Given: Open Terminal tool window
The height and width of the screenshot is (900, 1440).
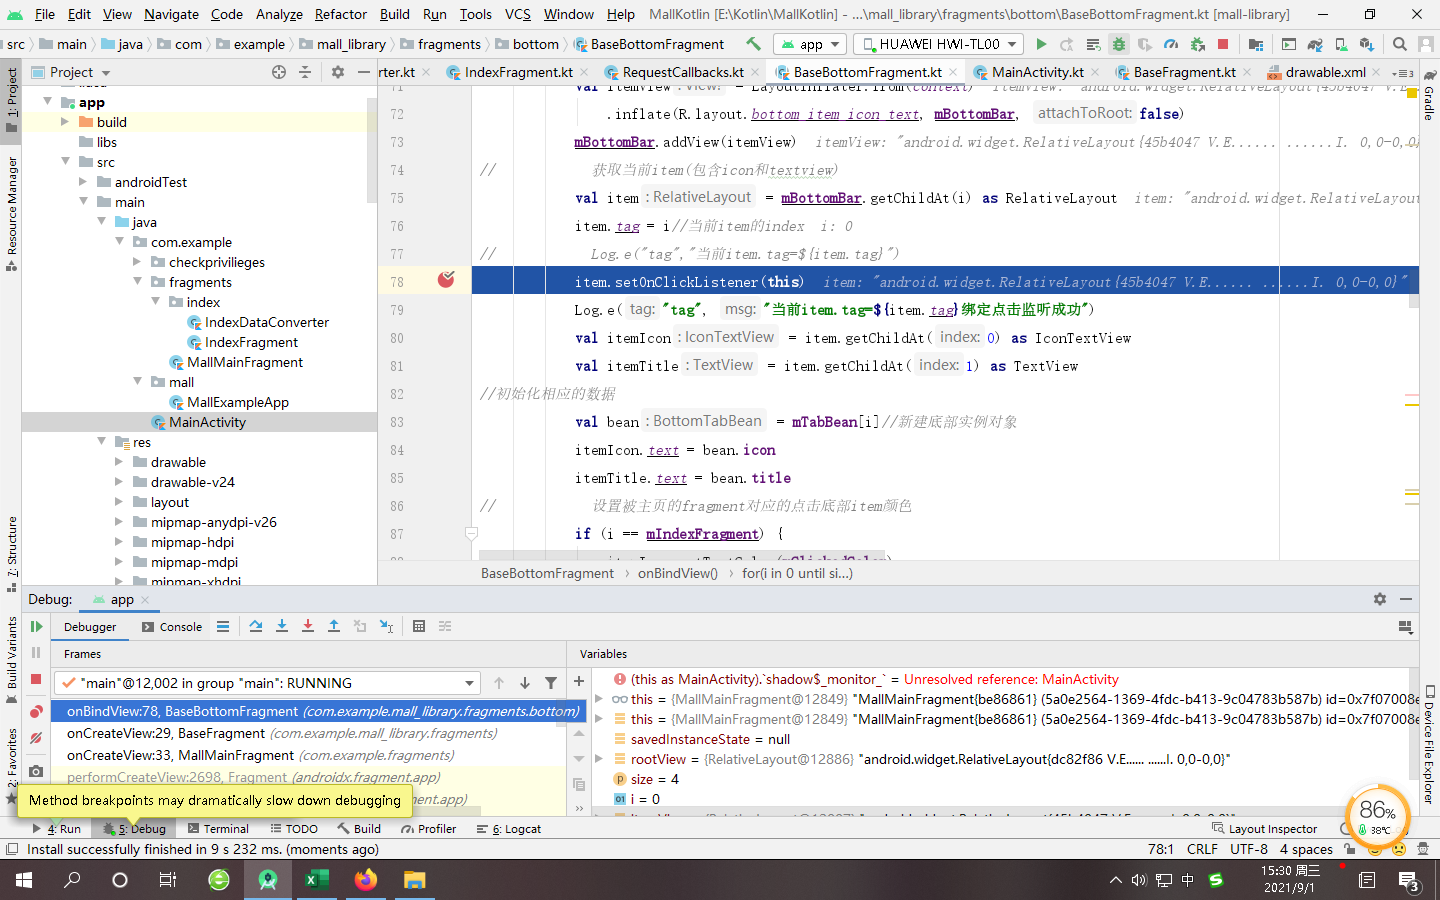Looking at the screenshot, I should pos(217,829).
